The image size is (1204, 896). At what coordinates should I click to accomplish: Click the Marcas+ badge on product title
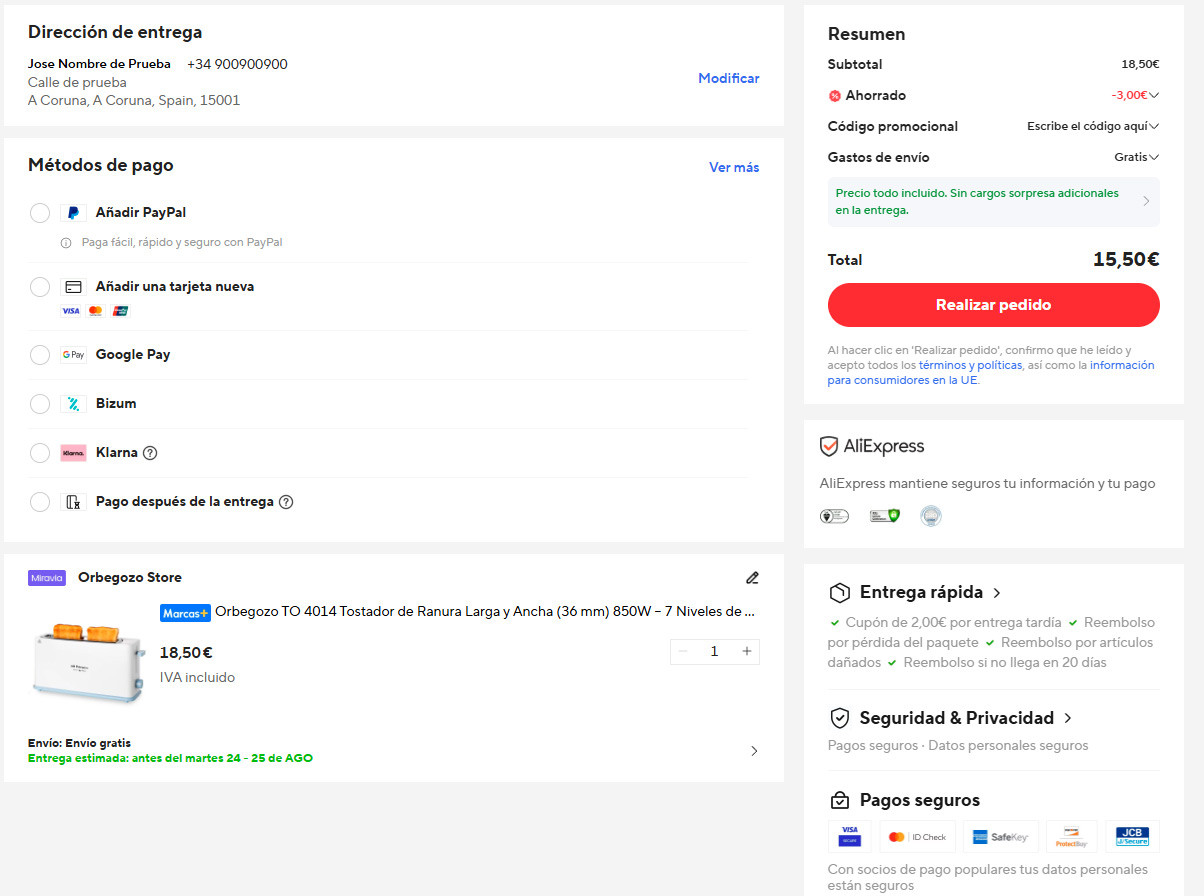coord(185,612)
